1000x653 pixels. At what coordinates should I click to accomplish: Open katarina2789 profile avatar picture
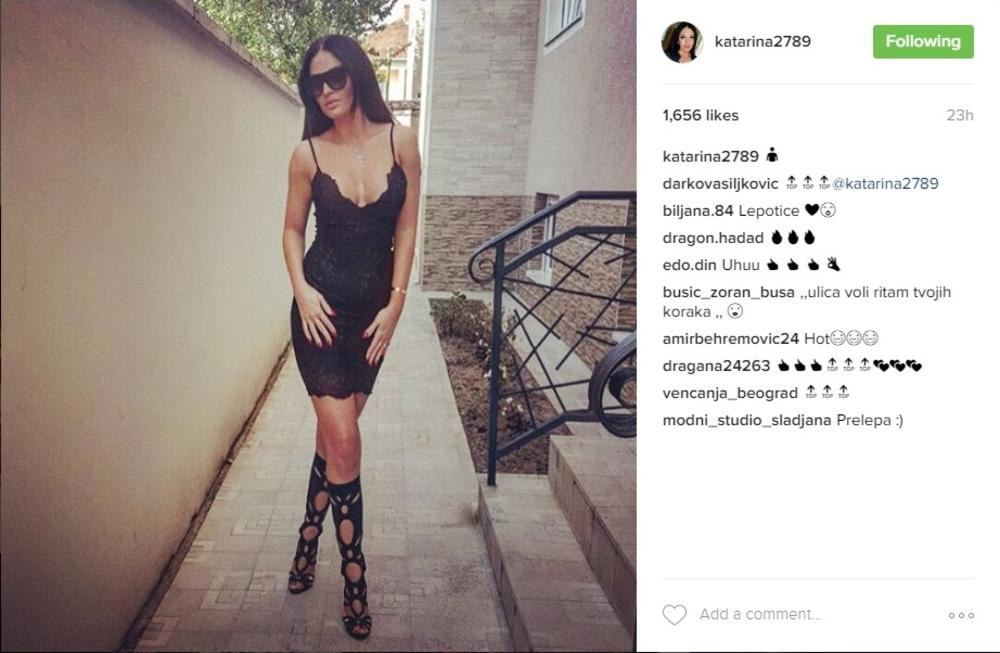tap(682, 42)
